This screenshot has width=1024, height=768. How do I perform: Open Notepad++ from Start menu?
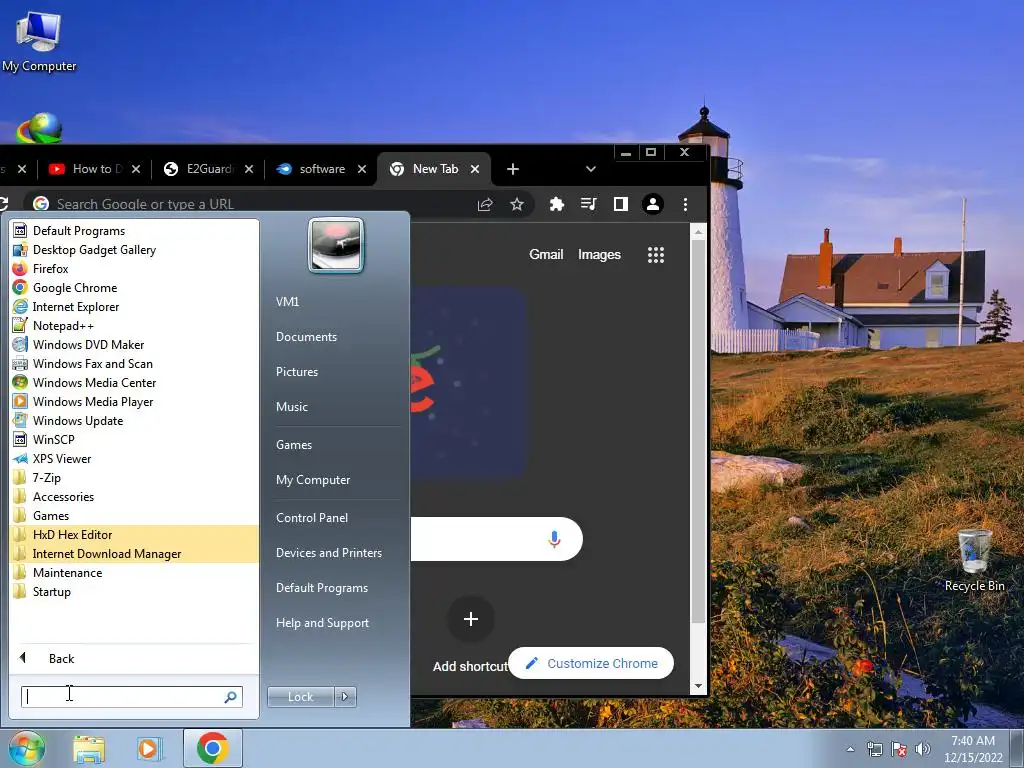63,325
